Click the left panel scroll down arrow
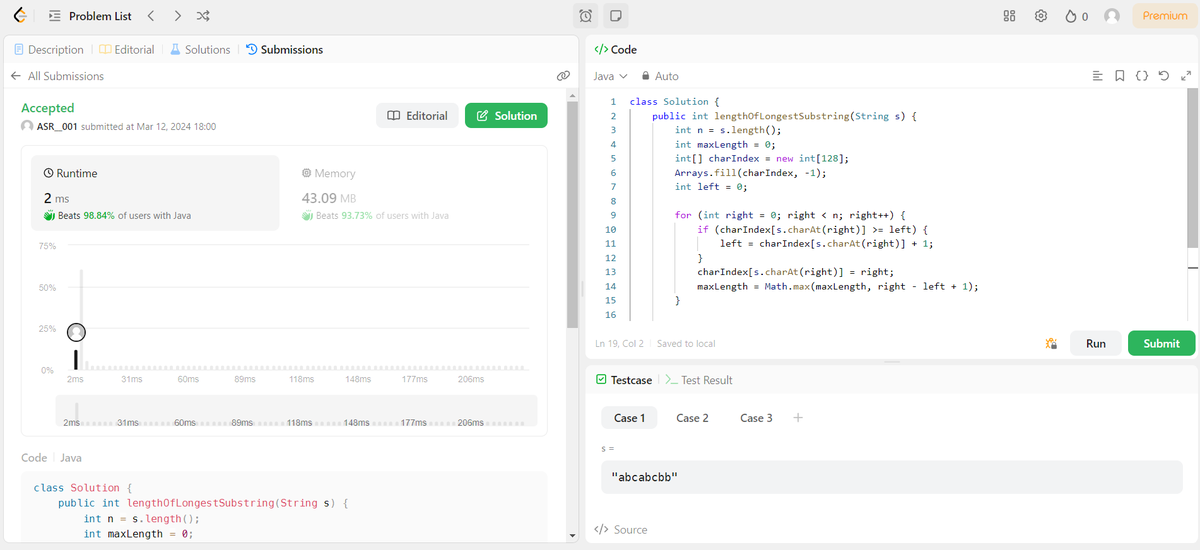The image size is (1200, 550). pos(572,537)
